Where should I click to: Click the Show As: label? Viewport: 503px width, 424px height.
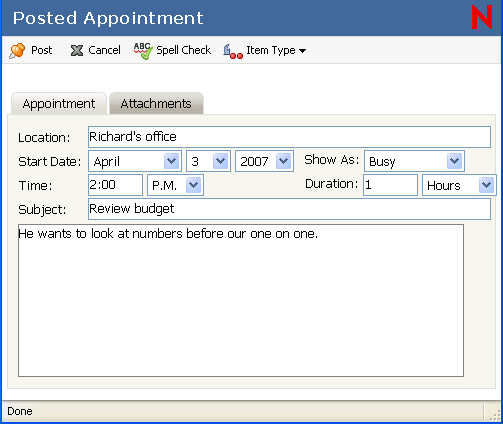click(x=332, y=160)
